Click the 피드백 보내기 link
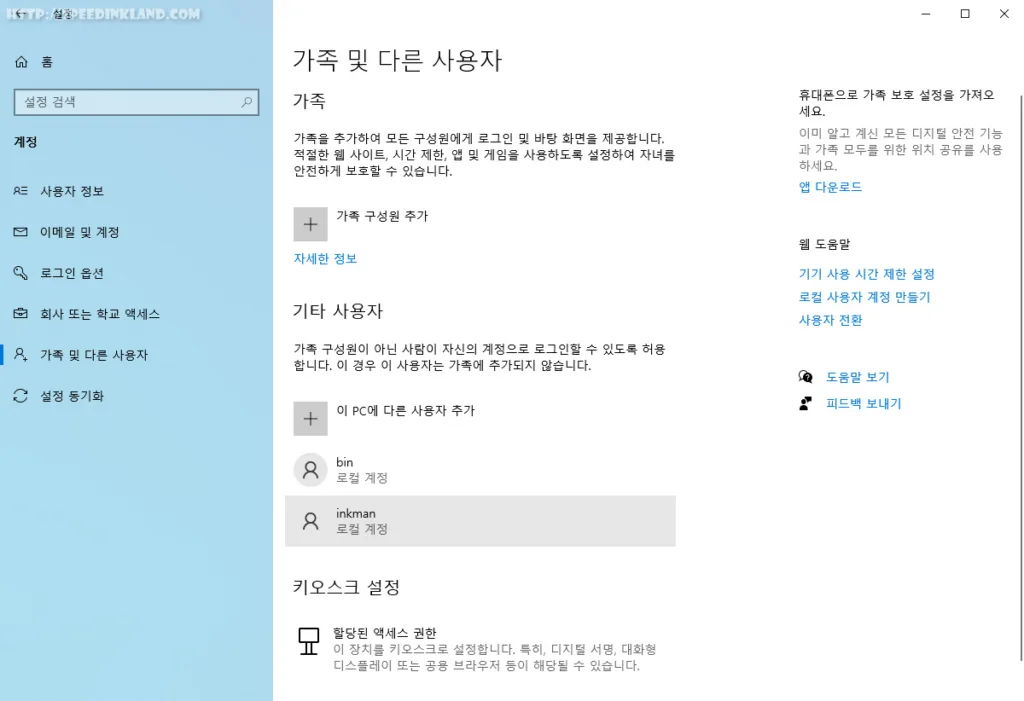 pyautogui.click(x=863, y=404)
